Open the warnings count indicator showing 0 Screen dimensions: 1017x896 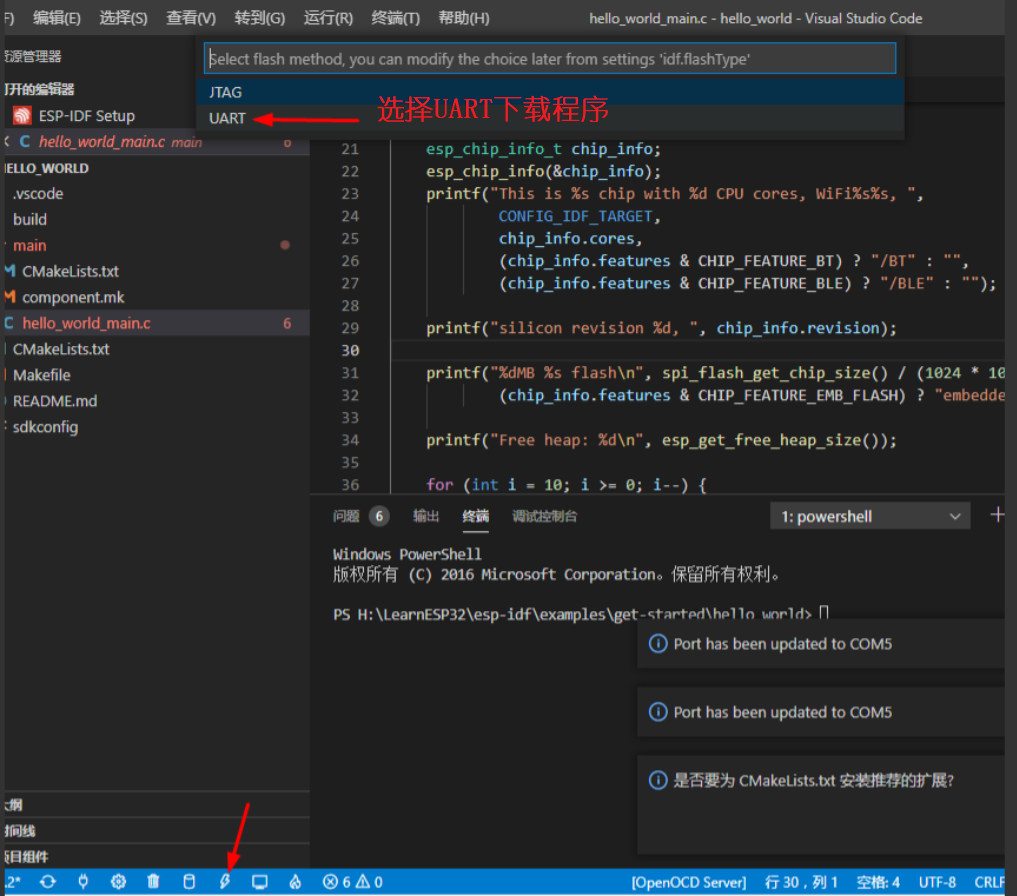pyautogui.click(x=369, y=882)
